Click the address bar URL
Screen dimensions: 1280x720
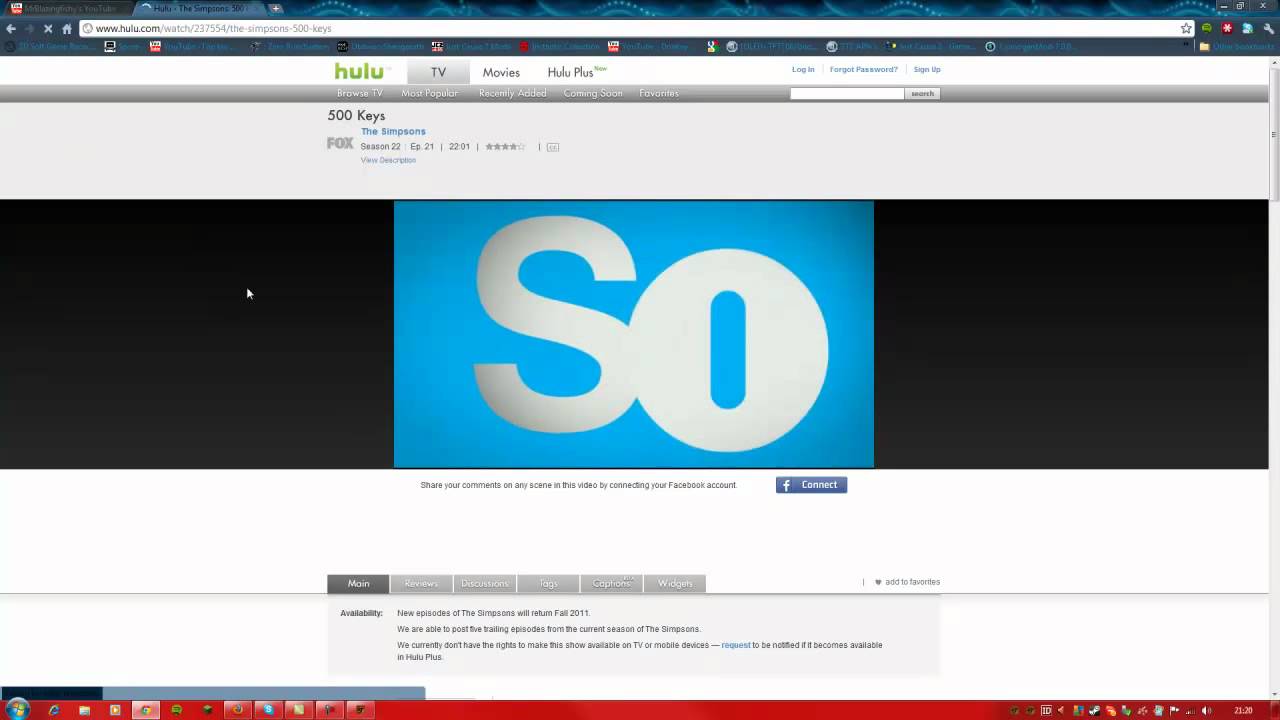click(213, 28)
